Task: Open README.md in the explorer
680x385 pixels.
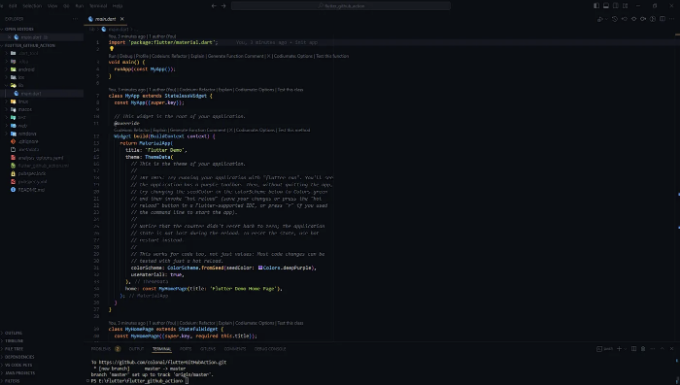Action: (x=31, y=190)
